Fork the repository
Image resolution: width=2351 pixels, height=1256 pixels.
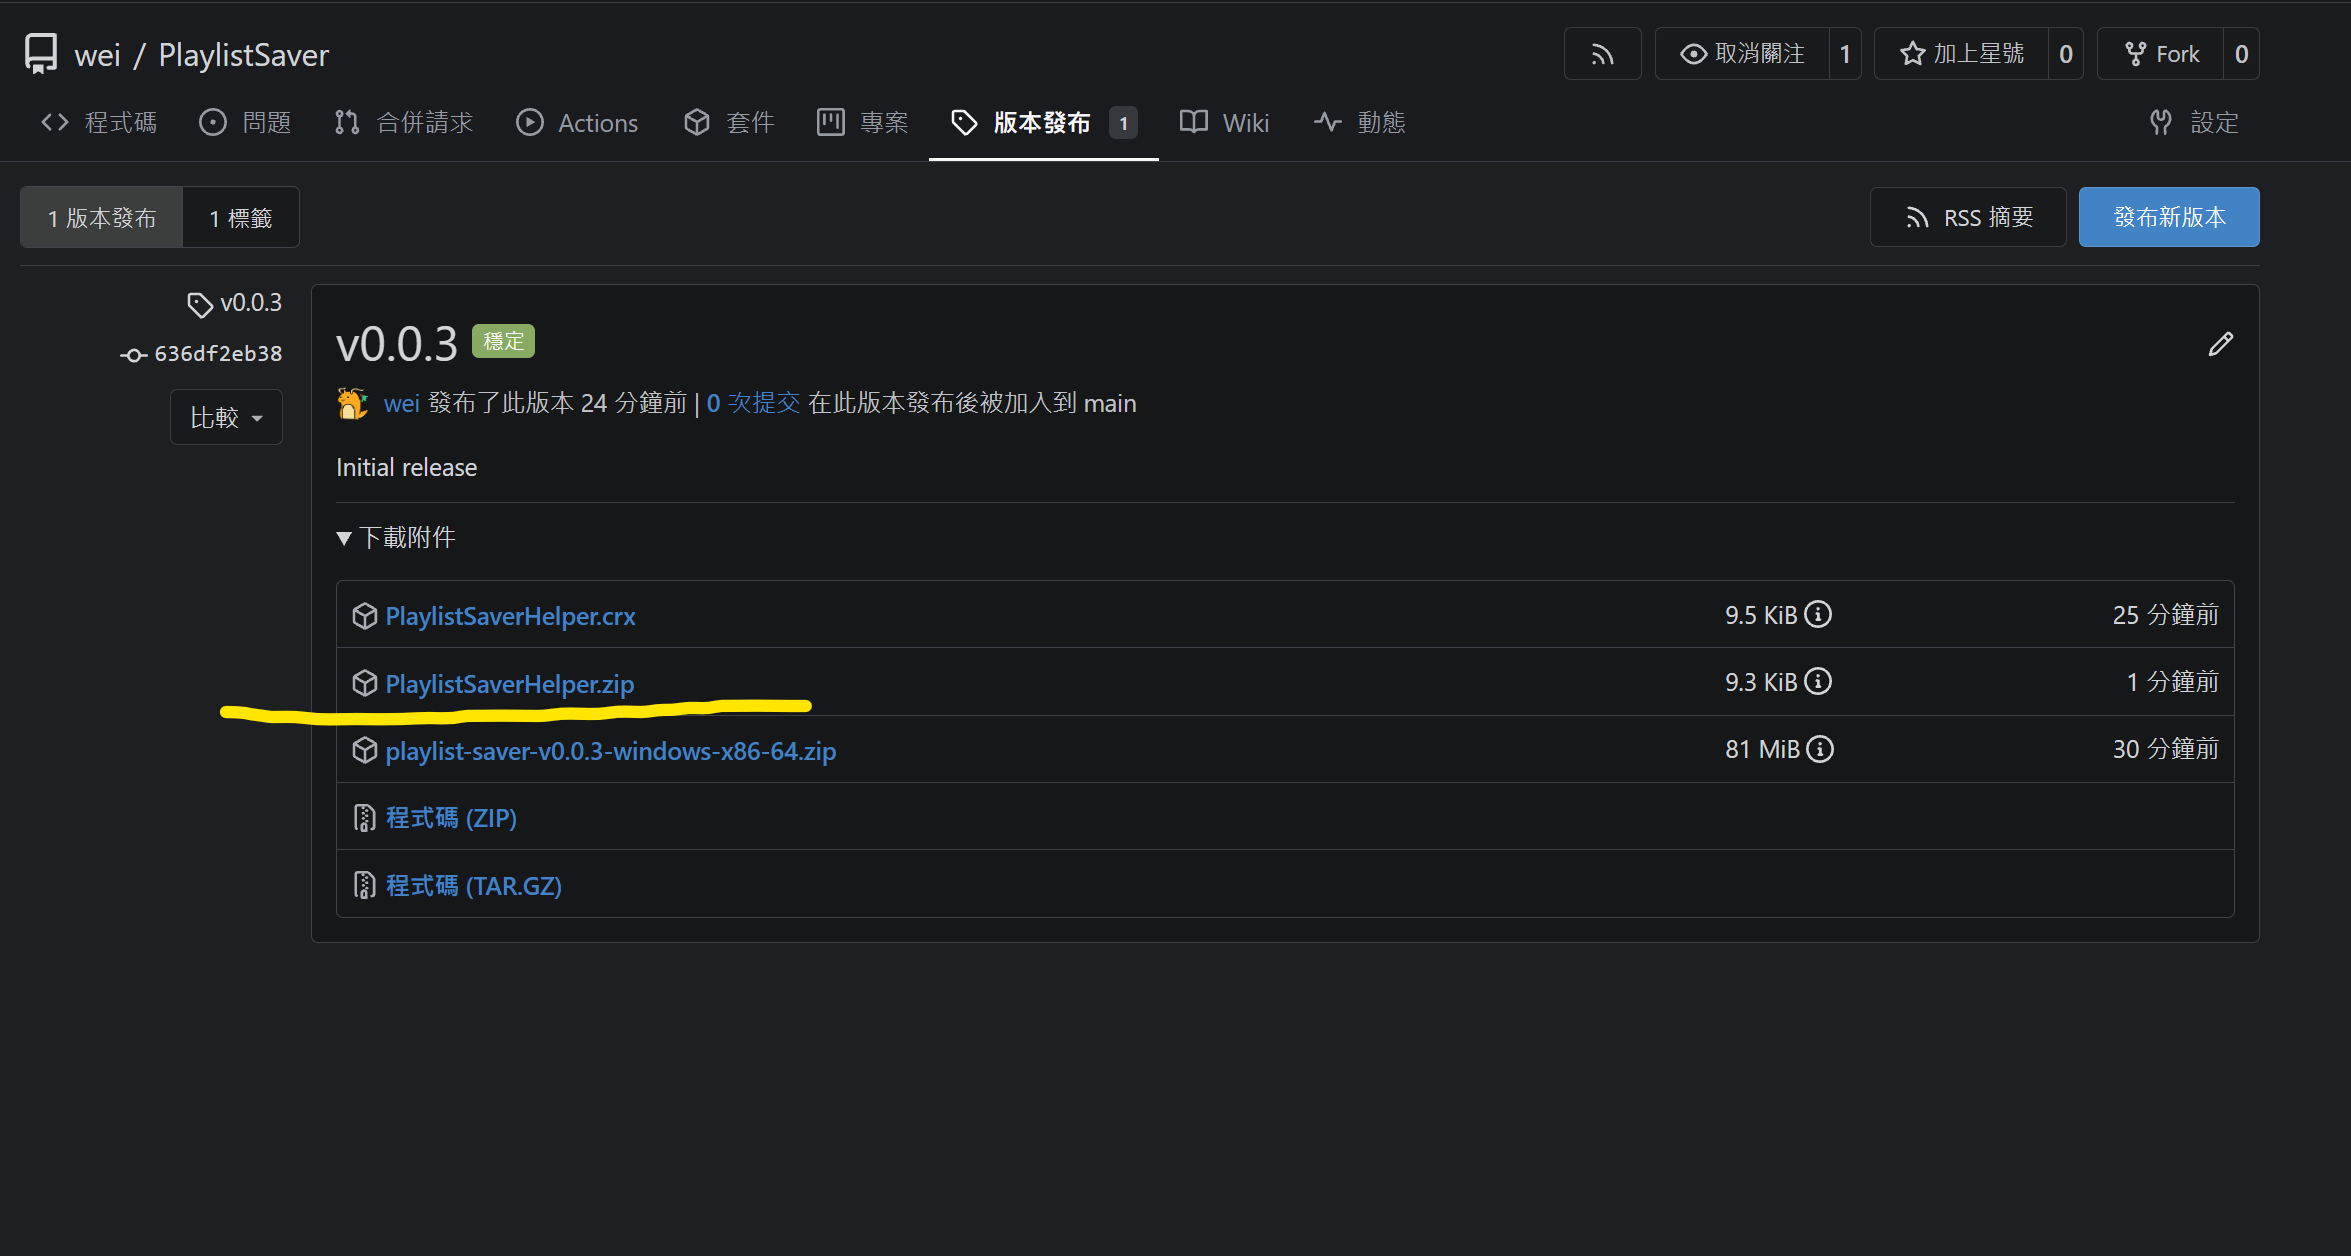coord(2161,54)
